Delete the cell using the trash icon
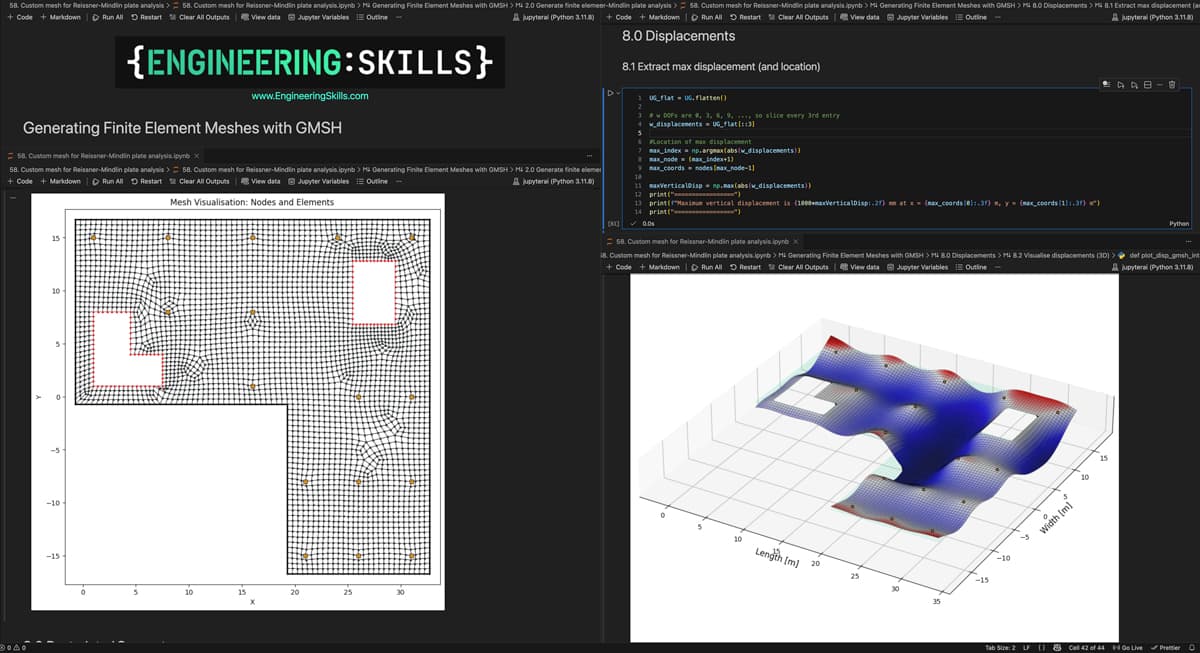Image resolution: width=1200 pixels, height=653 pixels. point(1172,87)
